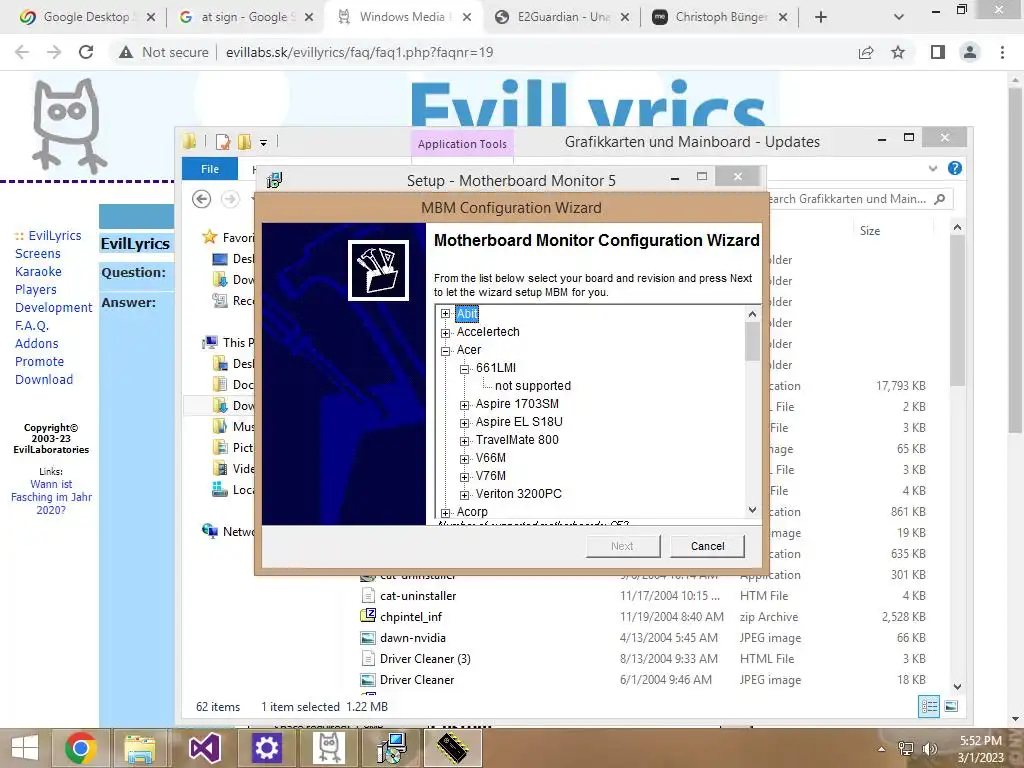Expand the TravelMate 800 node
1024x768 pixels.
[464, 441]
